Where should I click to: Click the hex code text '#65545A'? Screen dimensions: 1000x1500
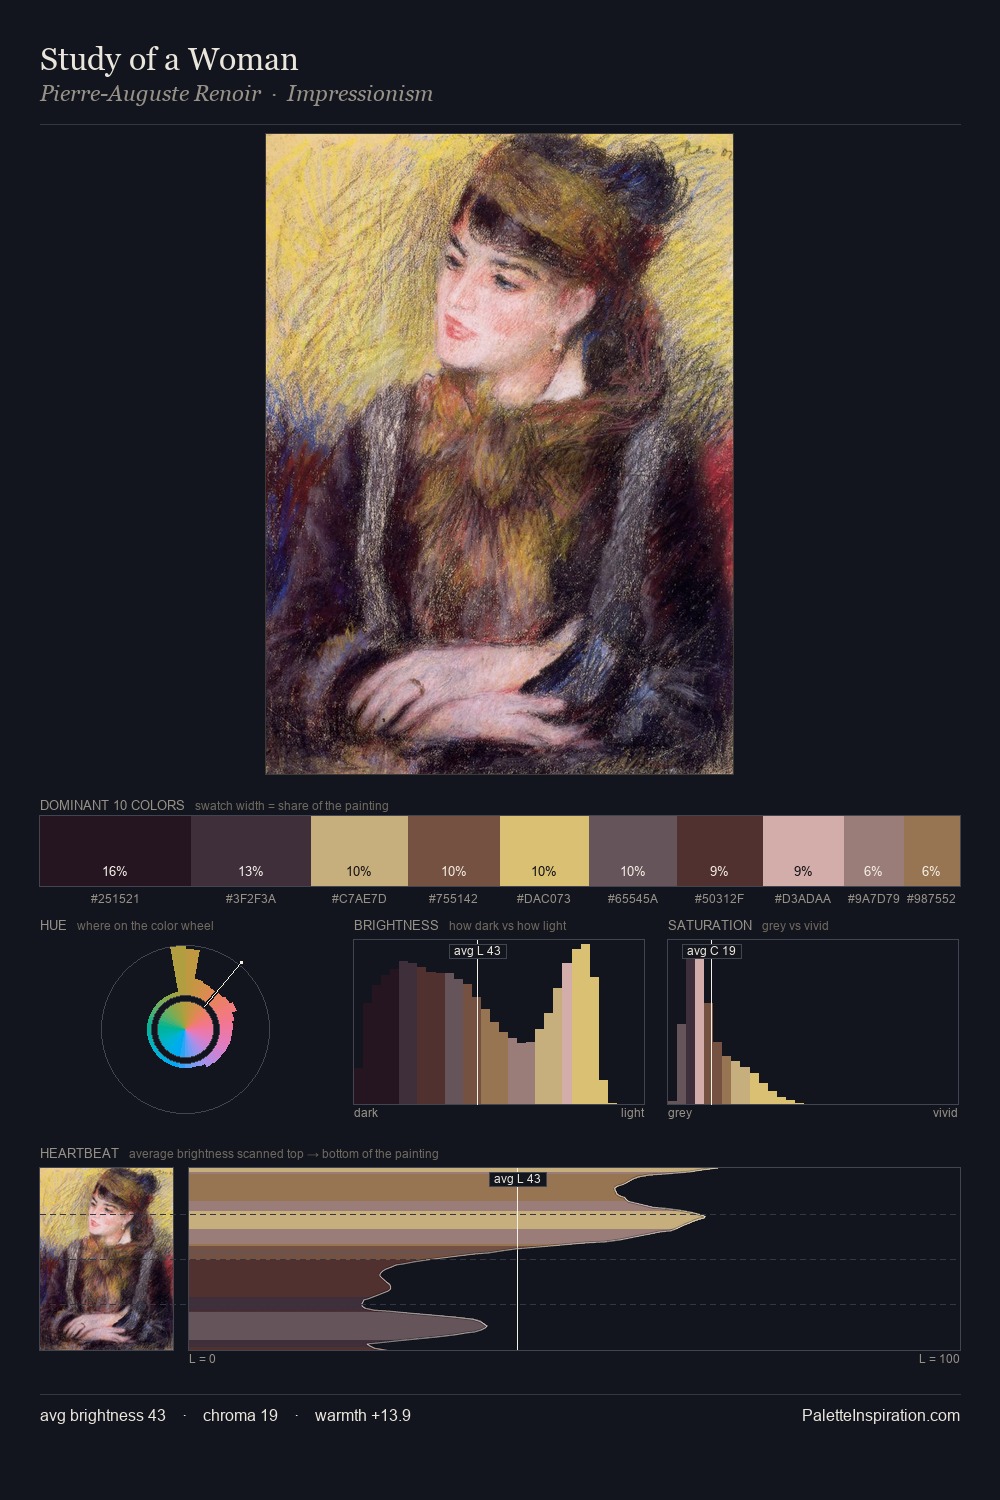pos(633,899)
